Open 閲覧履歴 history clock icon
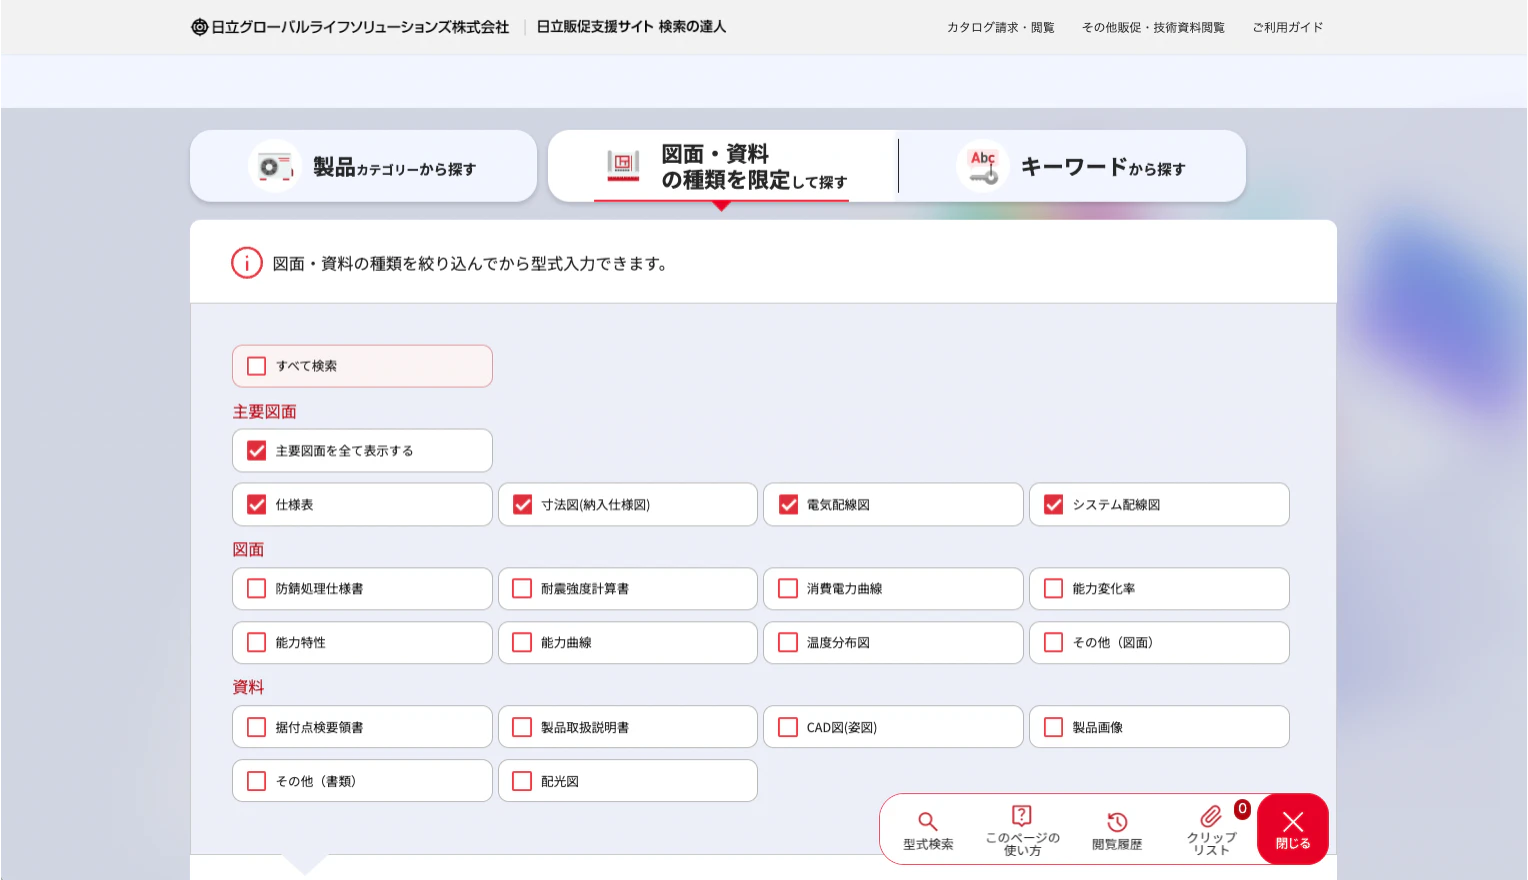The height and width of the screenshot is (880, 1528). click(1117, 822)
